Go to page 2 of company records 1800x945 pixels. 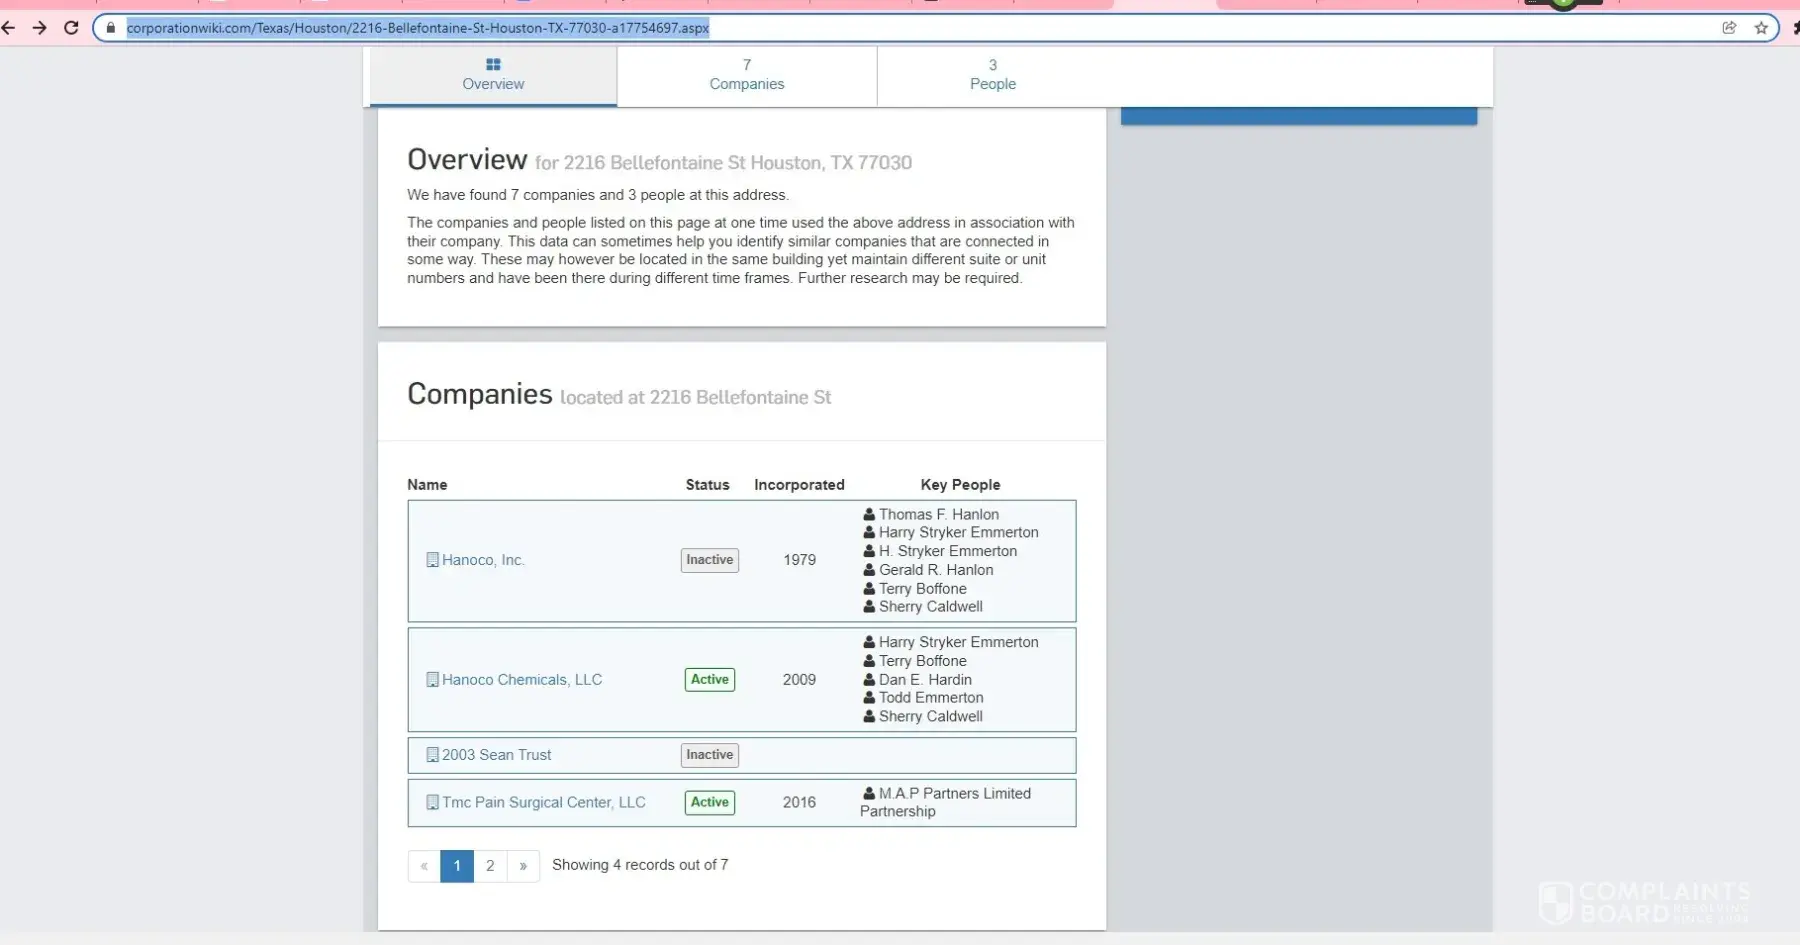[x=490, y=866]
